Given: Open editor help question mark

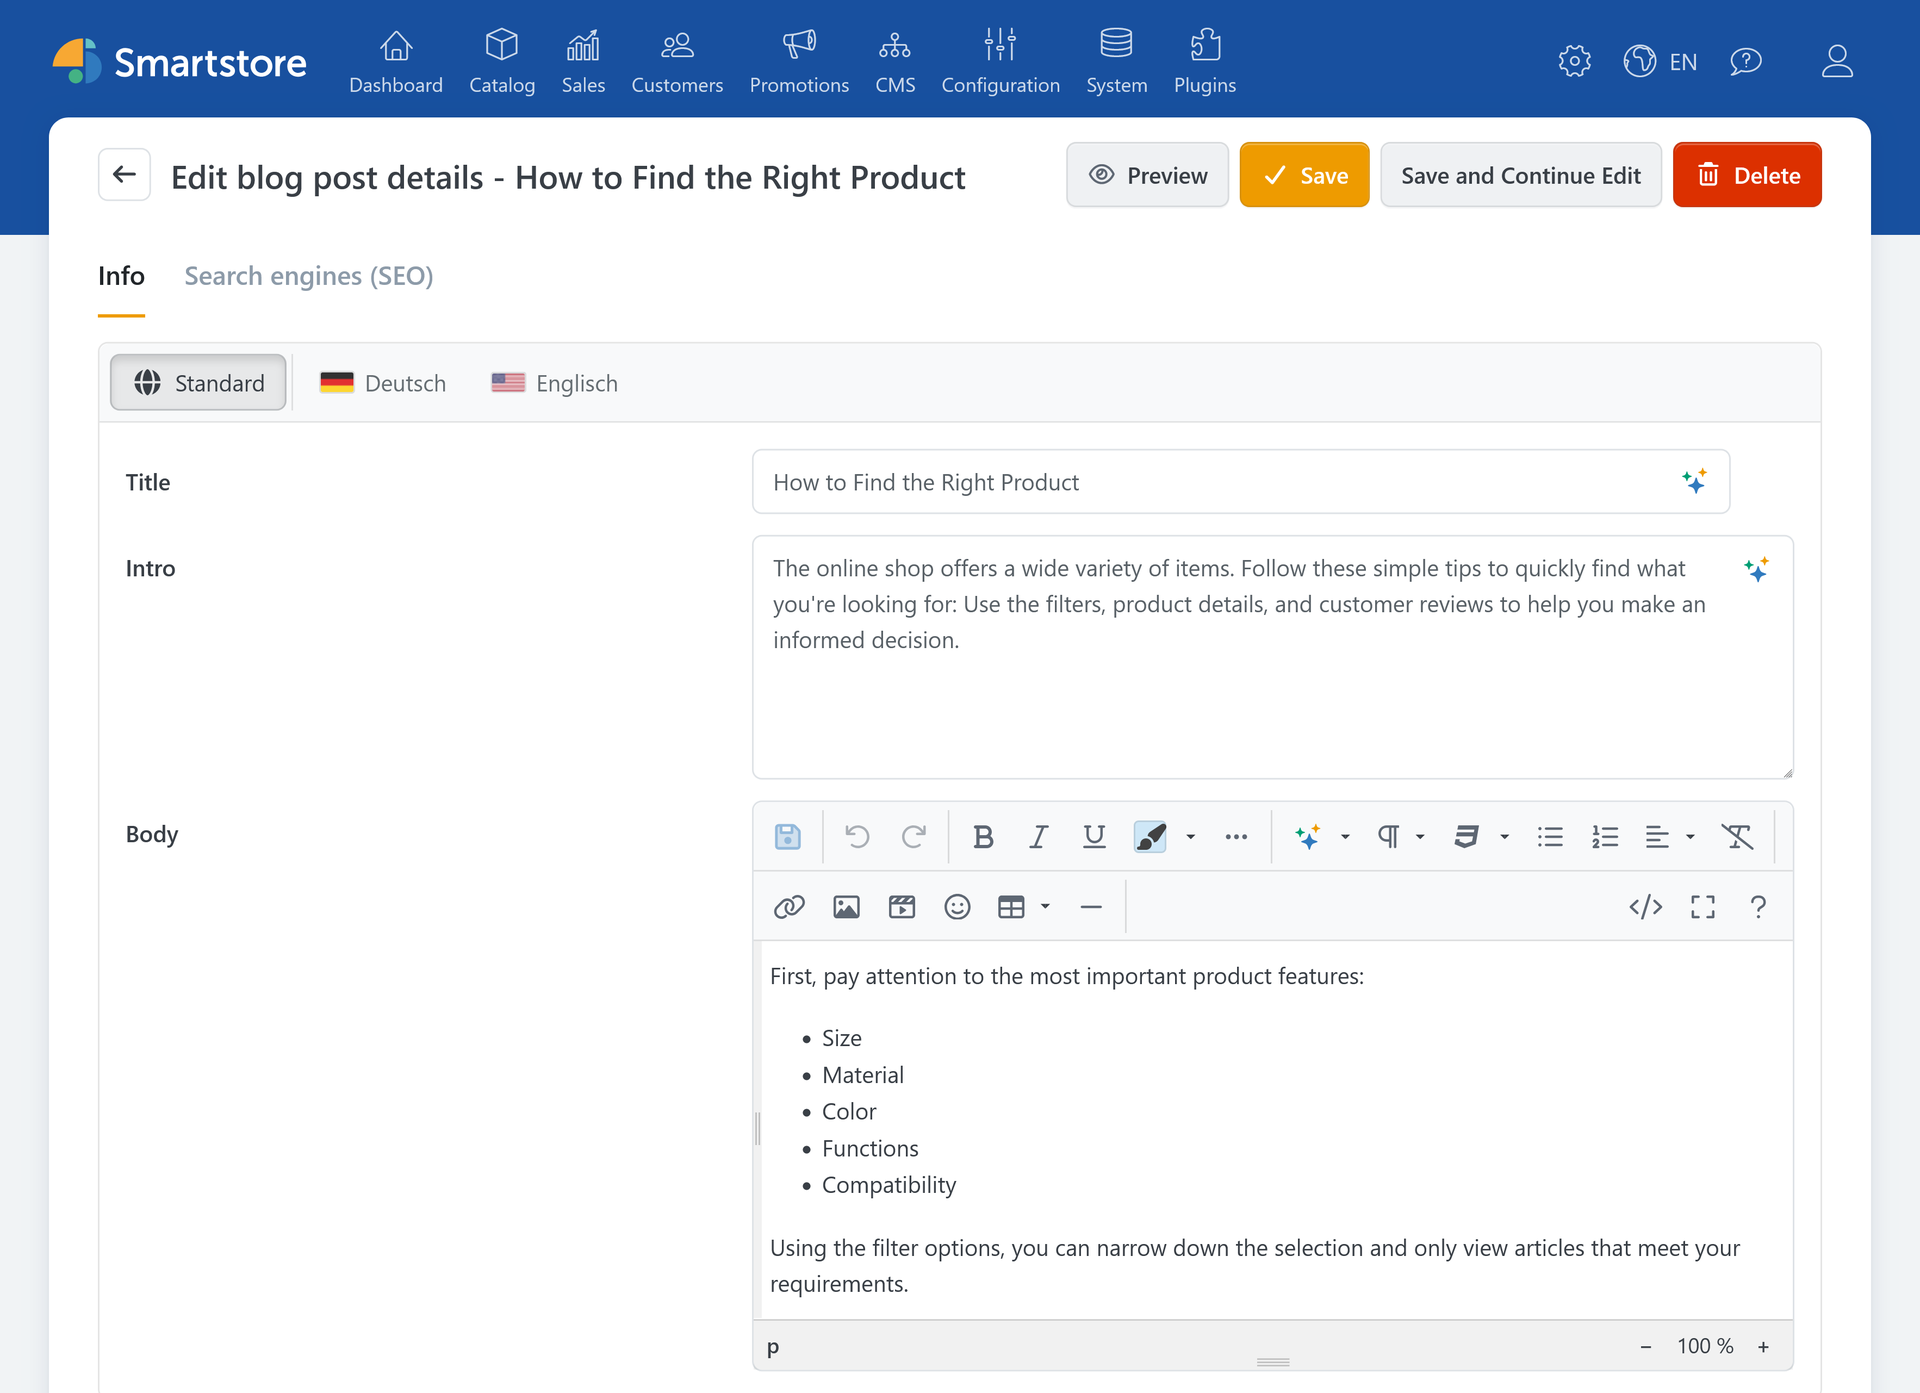Looking at the screenshot, I should tap(1758, 907).
